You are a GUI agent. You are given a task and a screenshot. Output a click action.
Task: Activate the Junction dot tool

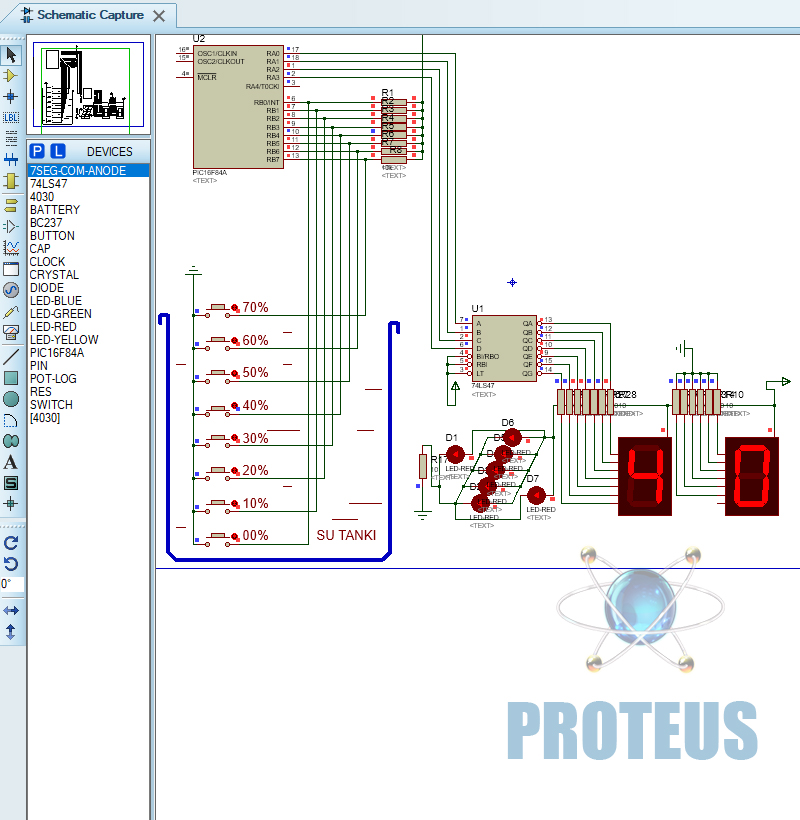point(11,96)
